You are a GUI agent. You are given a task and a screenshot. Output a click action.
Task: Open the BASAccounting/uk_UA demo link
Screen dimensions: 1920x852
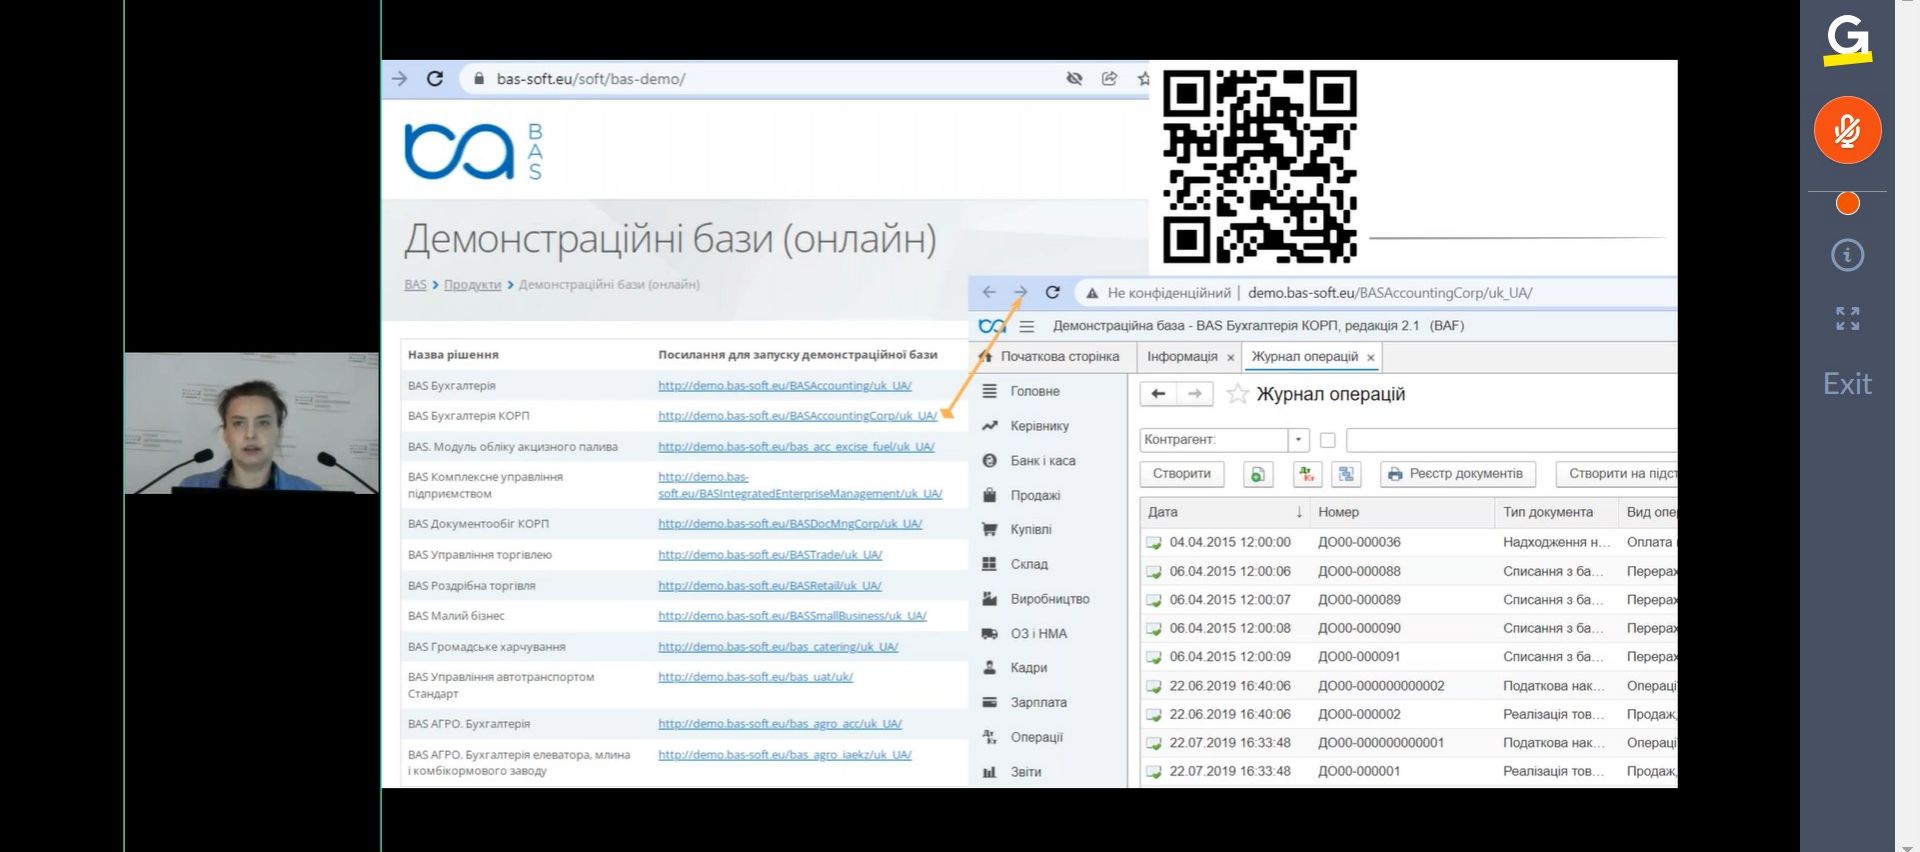tap(785, 386)
